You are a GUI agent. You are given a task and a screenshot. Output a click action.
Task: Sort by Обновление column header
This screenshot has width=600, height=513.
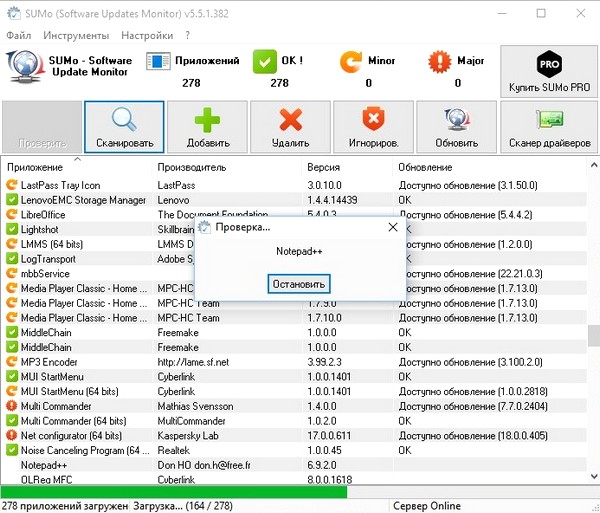490,167
